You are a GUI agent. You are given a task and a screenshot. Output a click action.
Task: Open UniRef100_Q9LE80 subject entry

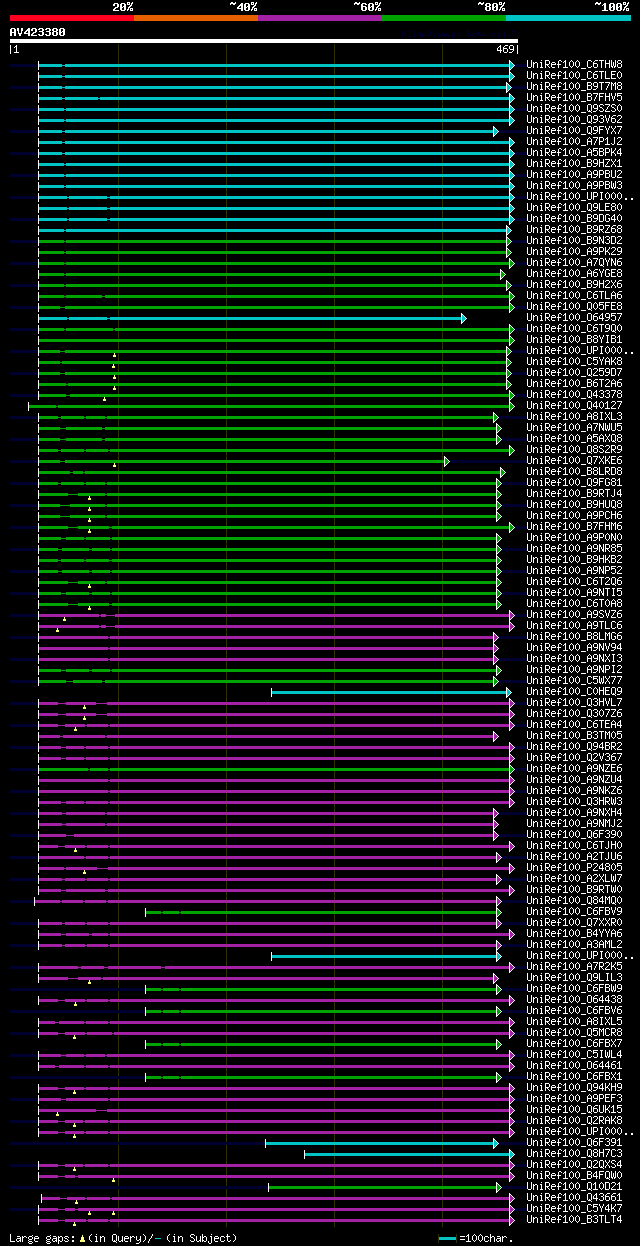[x=574, y=208]
